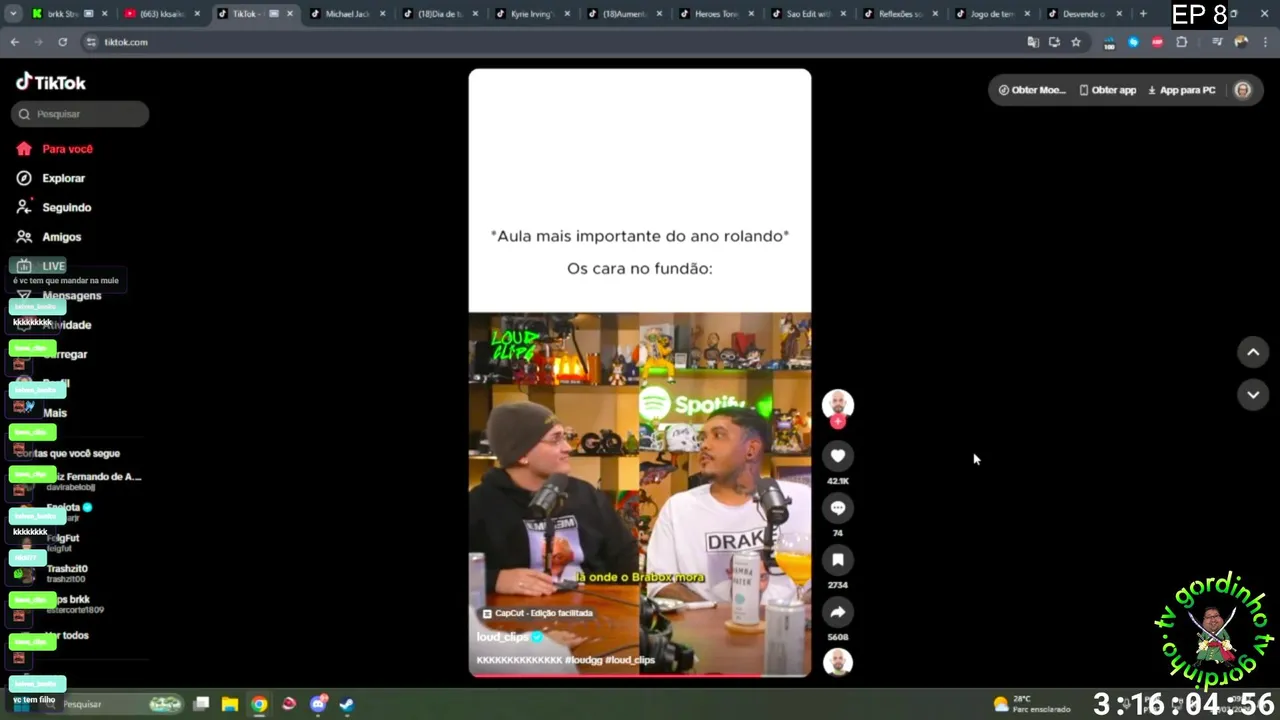The image size is (1280, 720).
Task: Bookmark the page with the star icon
Action: point(1076,42)
